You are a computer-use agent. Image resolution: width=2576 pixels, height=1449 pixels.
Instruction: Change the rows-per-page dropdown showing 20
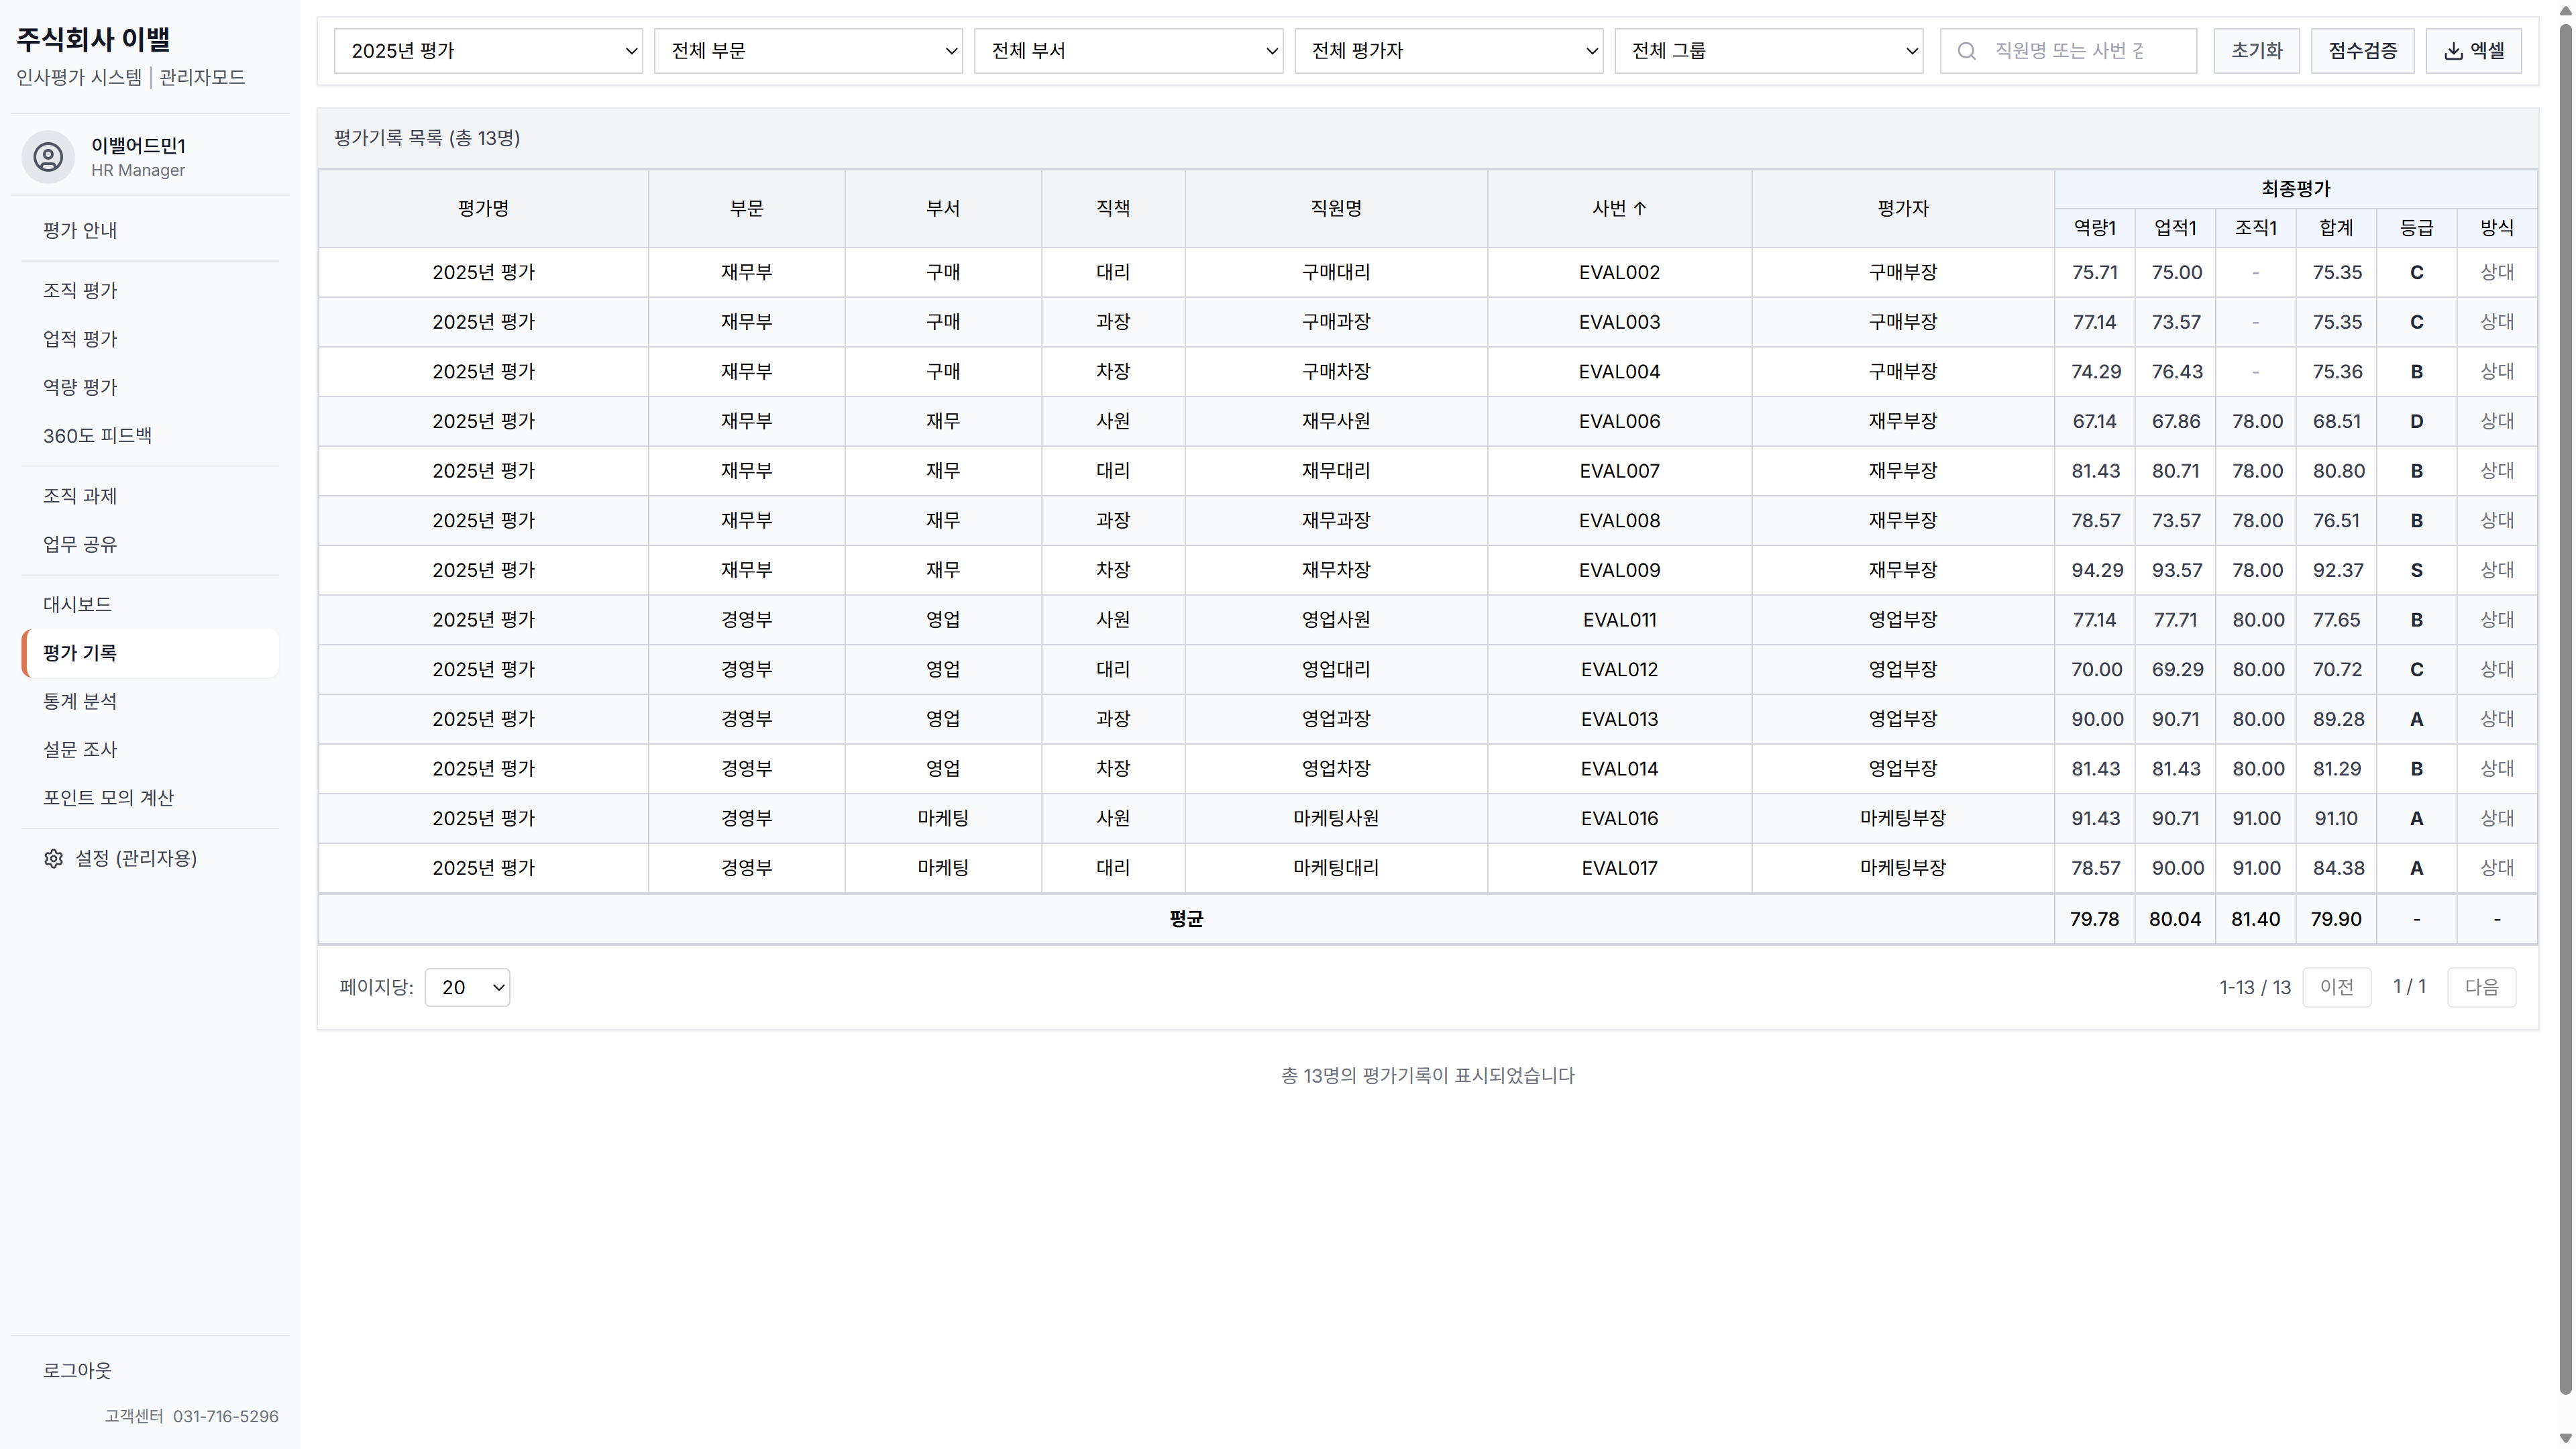click(467, 987)
